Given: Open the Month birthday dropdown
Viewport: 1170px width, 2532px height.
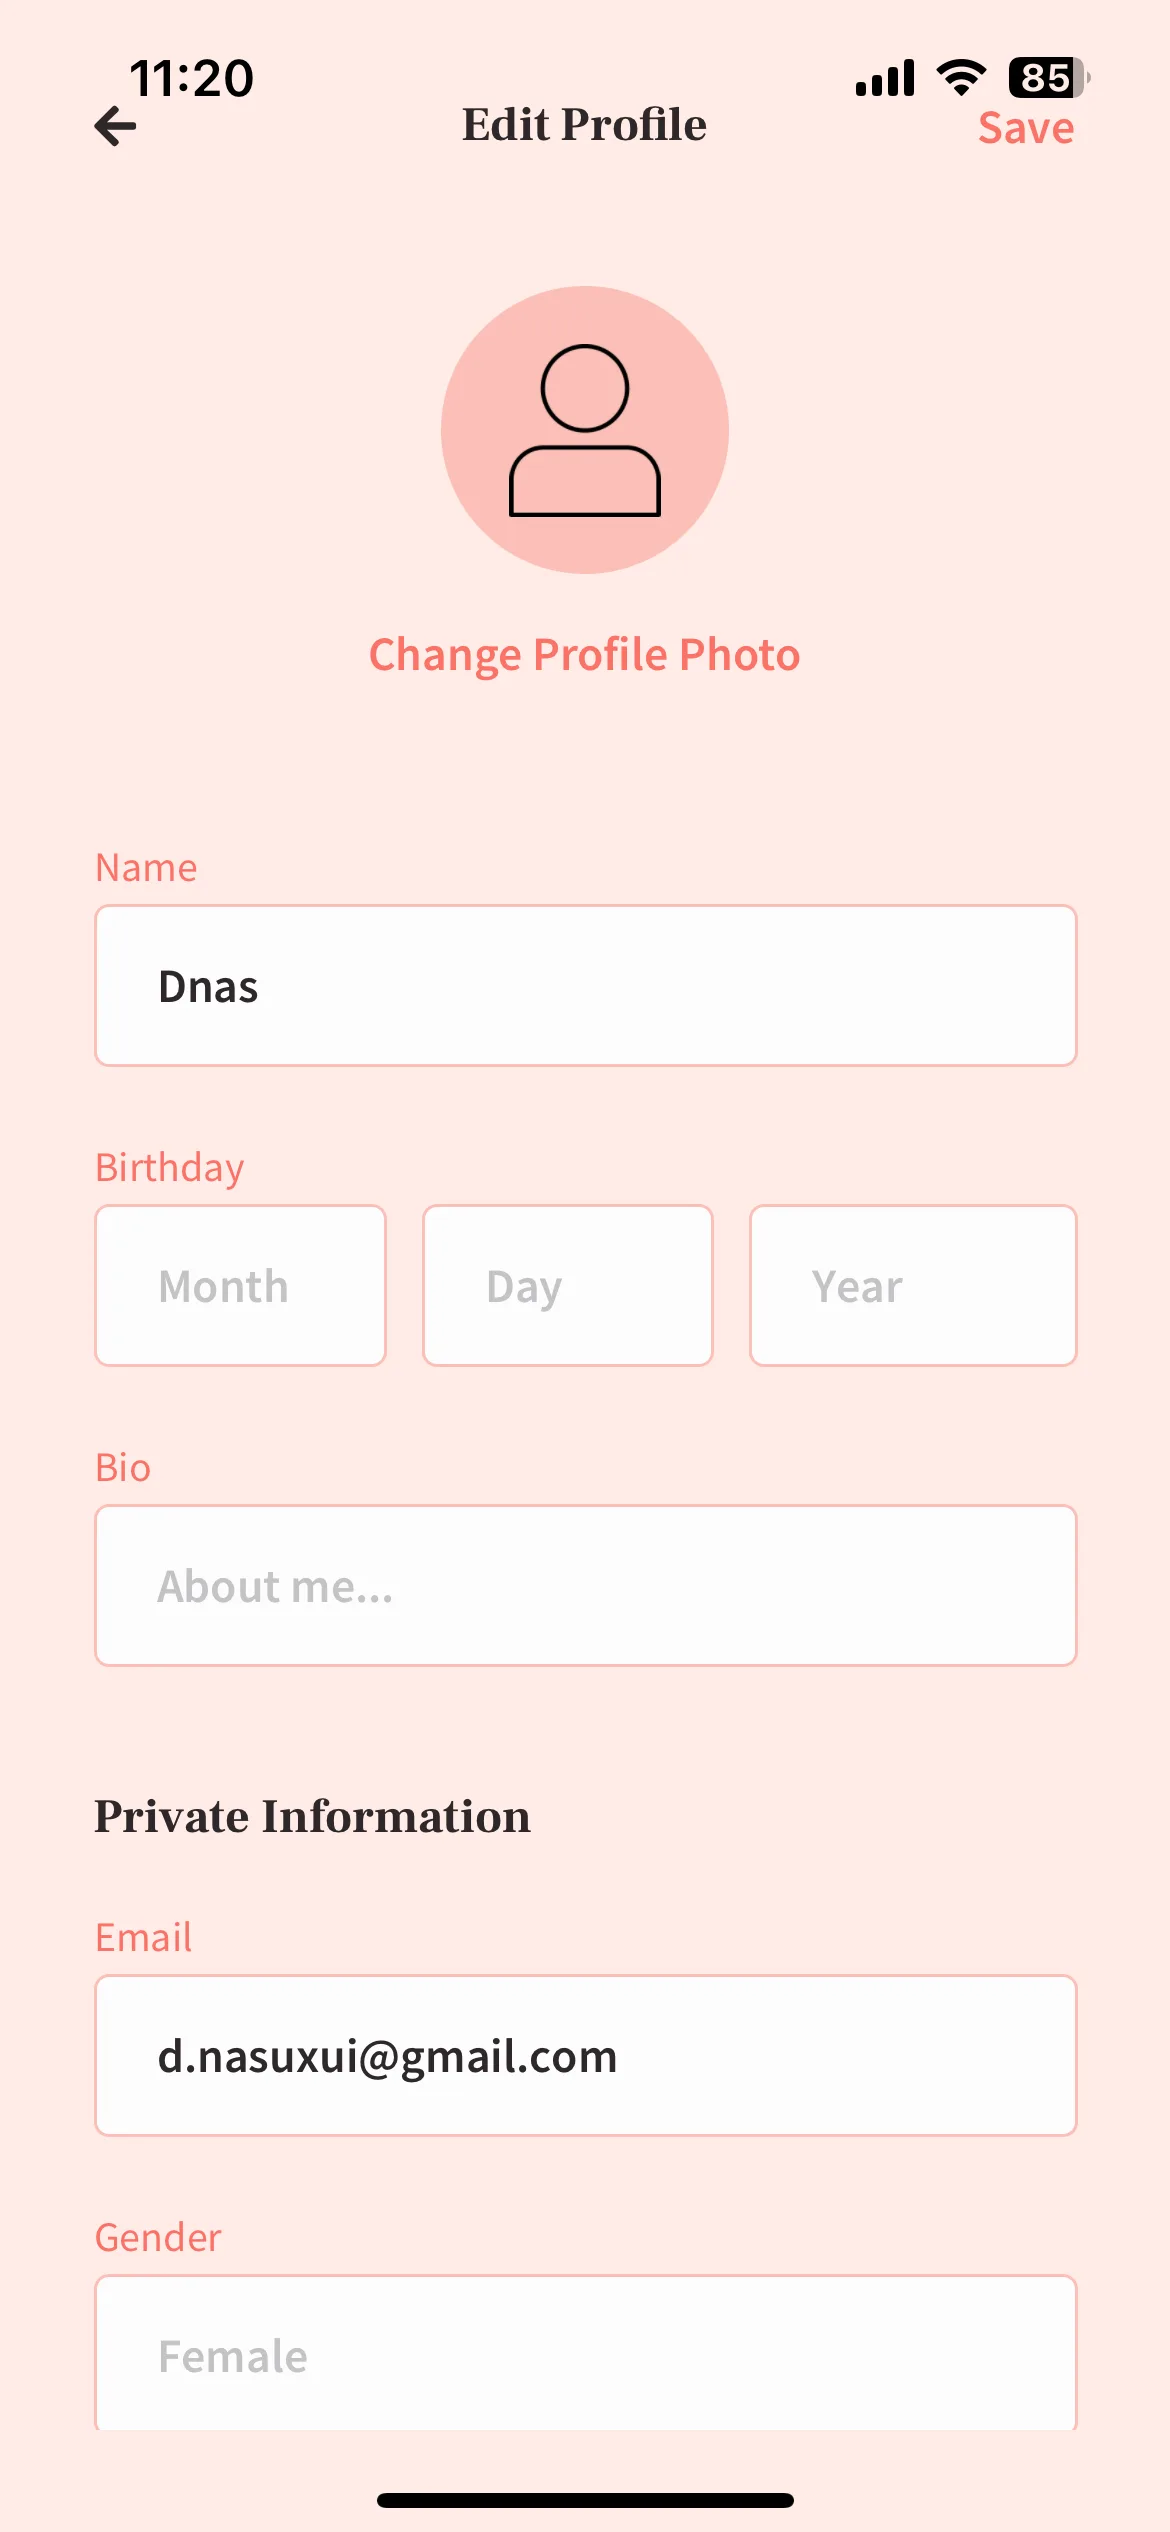Looking at the screenshot, I should pyautogui.click(x=240, y=1286).
